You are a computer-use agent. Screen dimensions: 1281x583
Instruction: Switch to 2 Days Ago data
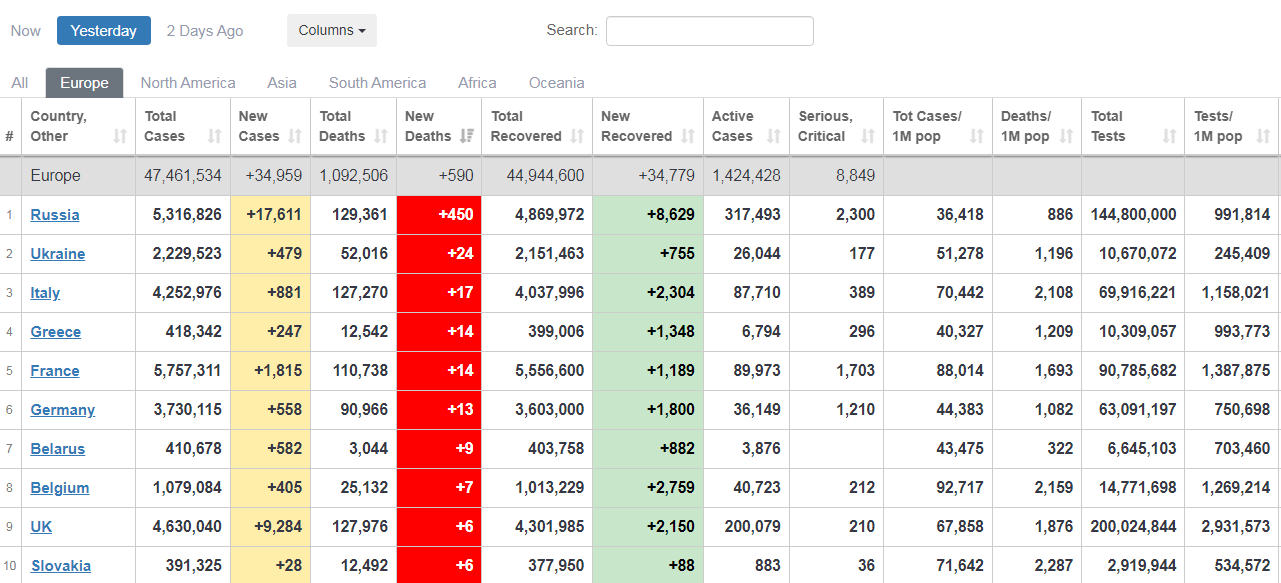pos(205,31)
